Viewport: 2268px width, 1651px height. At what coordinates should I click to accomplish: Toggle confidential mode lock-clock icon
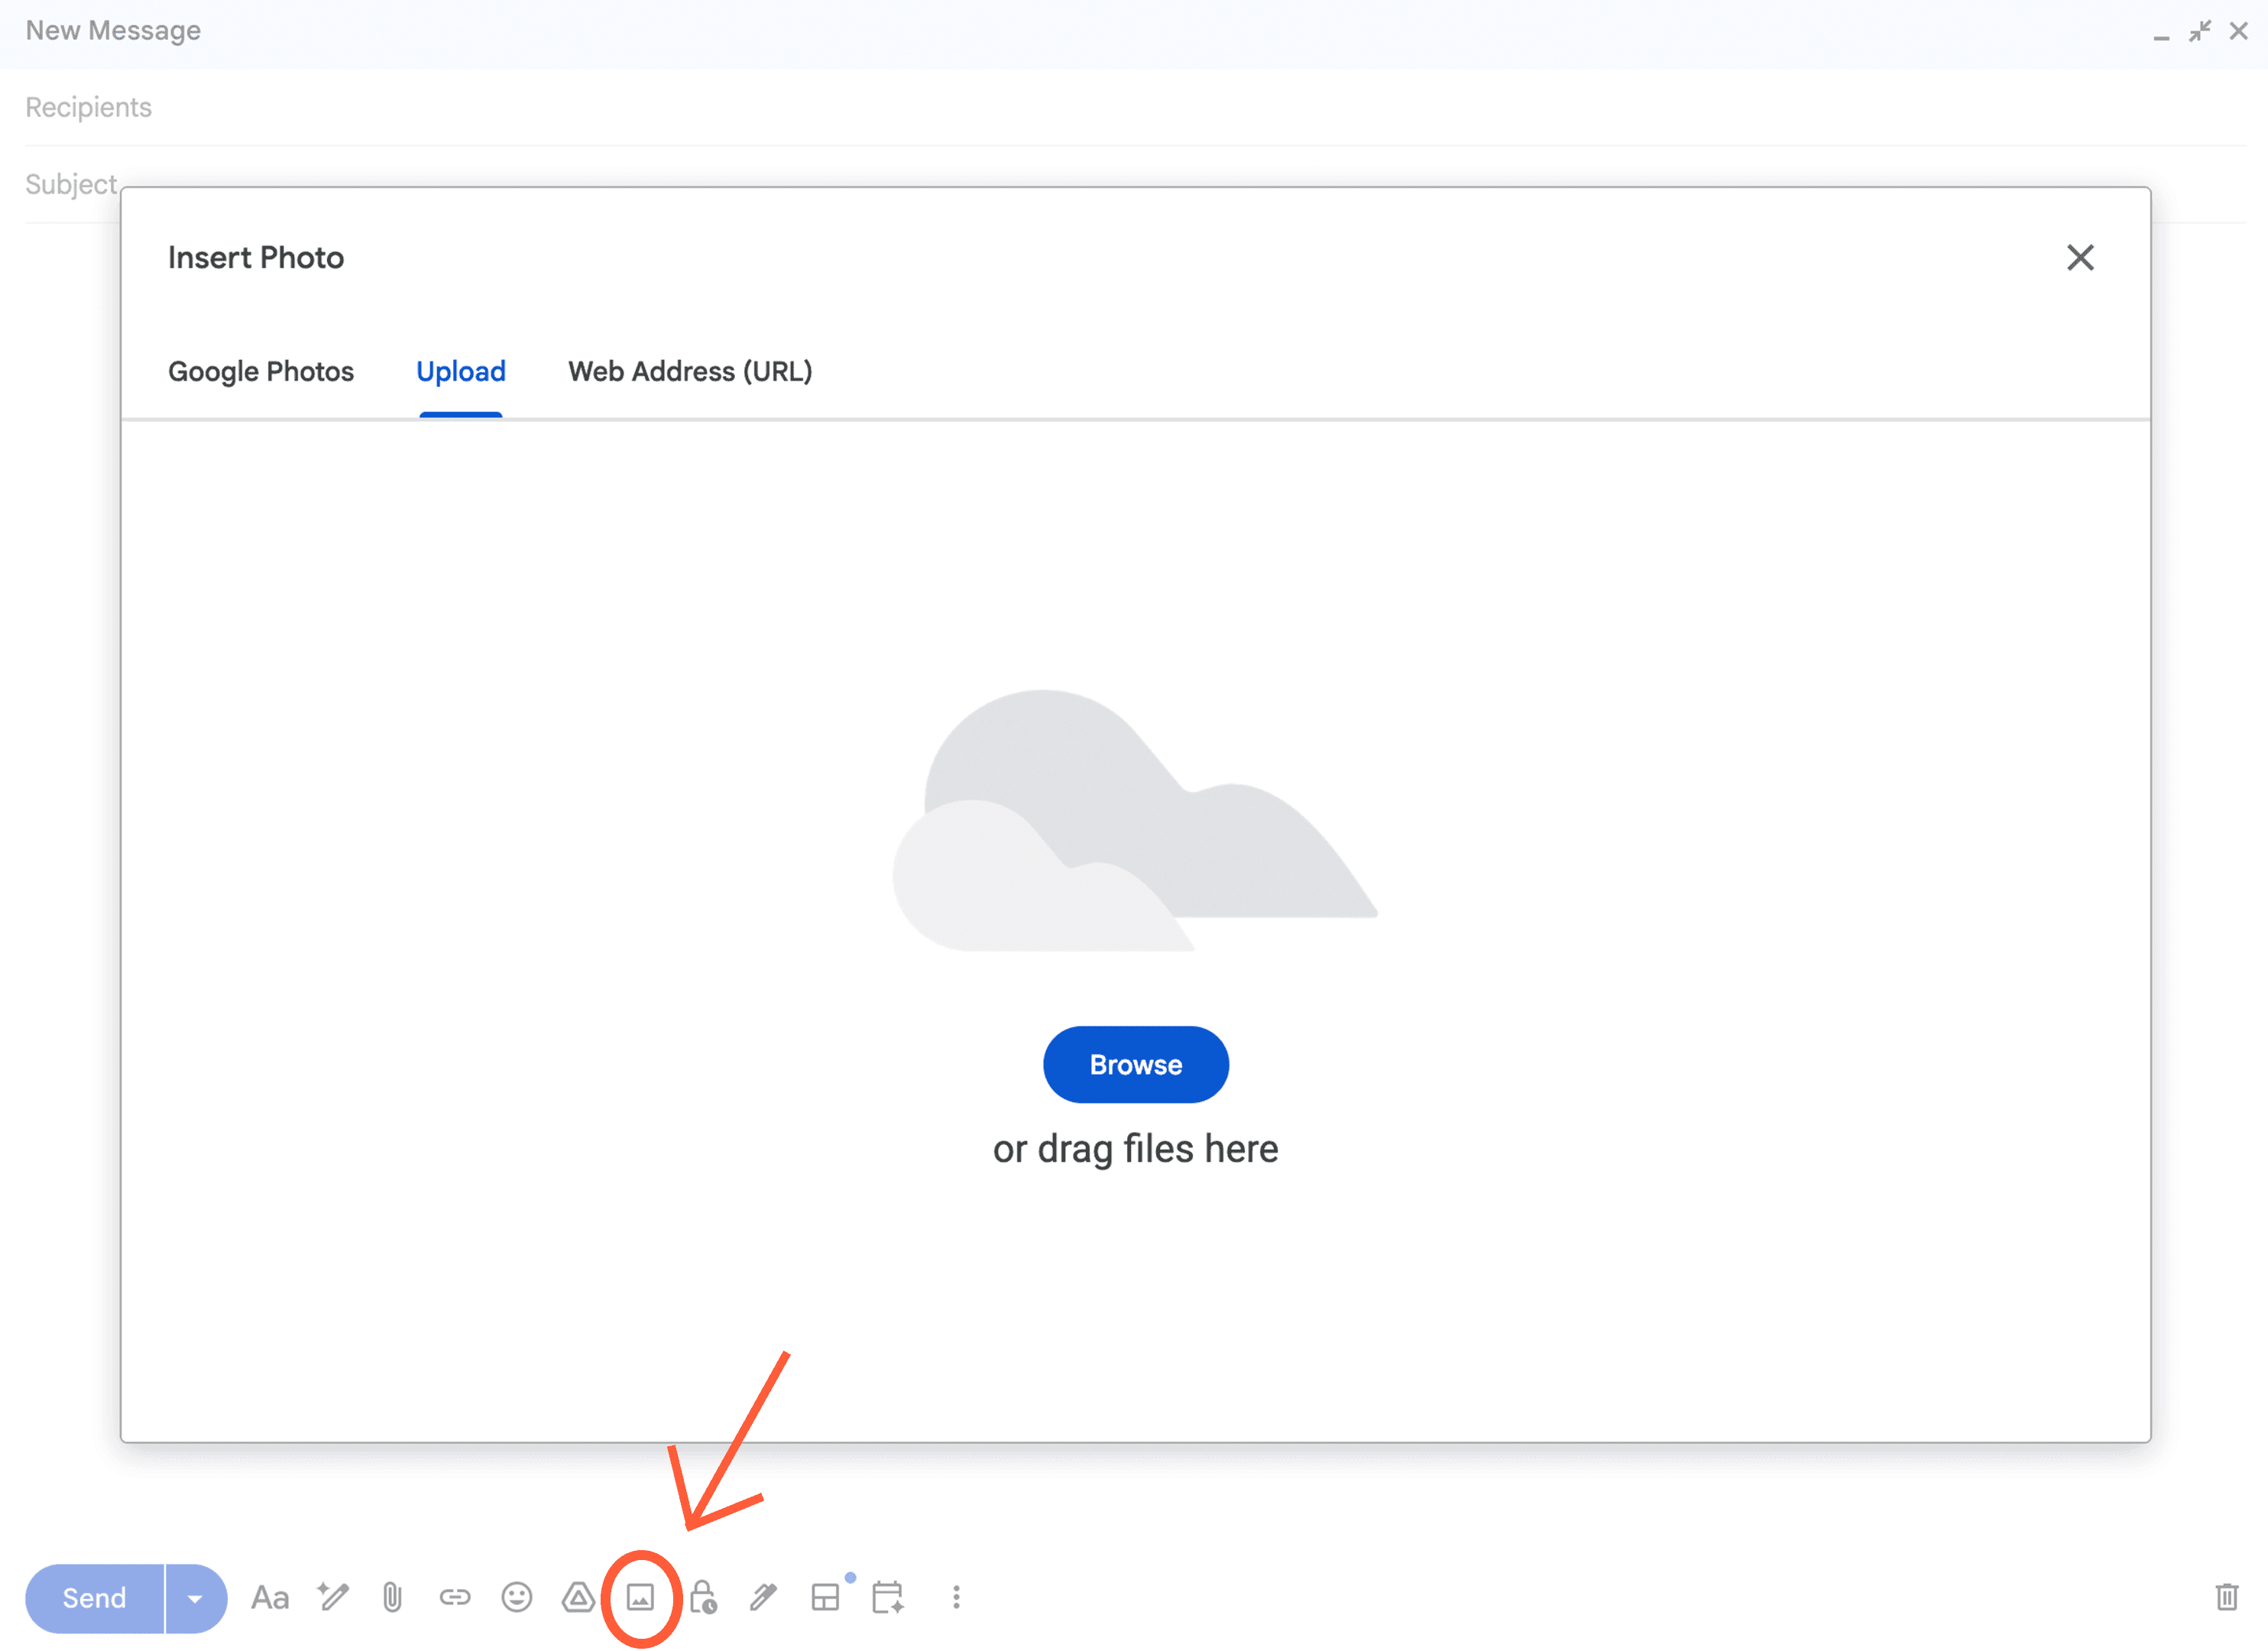703,1597
